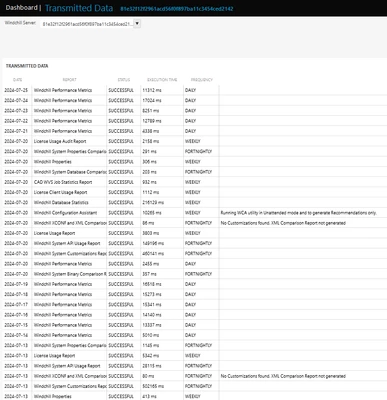Image resolution: width=387 pixels, height=400 pixels.
Task: Click the 413 ms execution time cell
Action: tap(149, 396)
